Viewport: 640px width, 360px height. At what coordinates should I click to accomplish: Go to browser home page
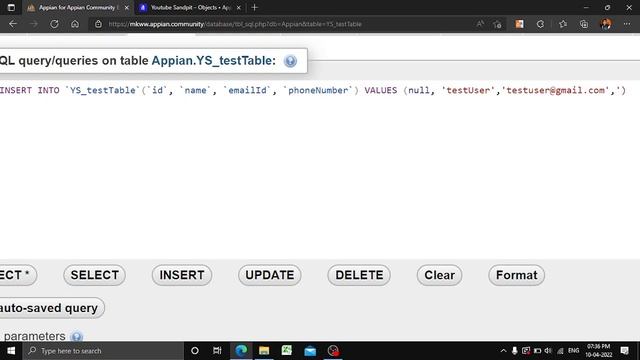point(75,24)
